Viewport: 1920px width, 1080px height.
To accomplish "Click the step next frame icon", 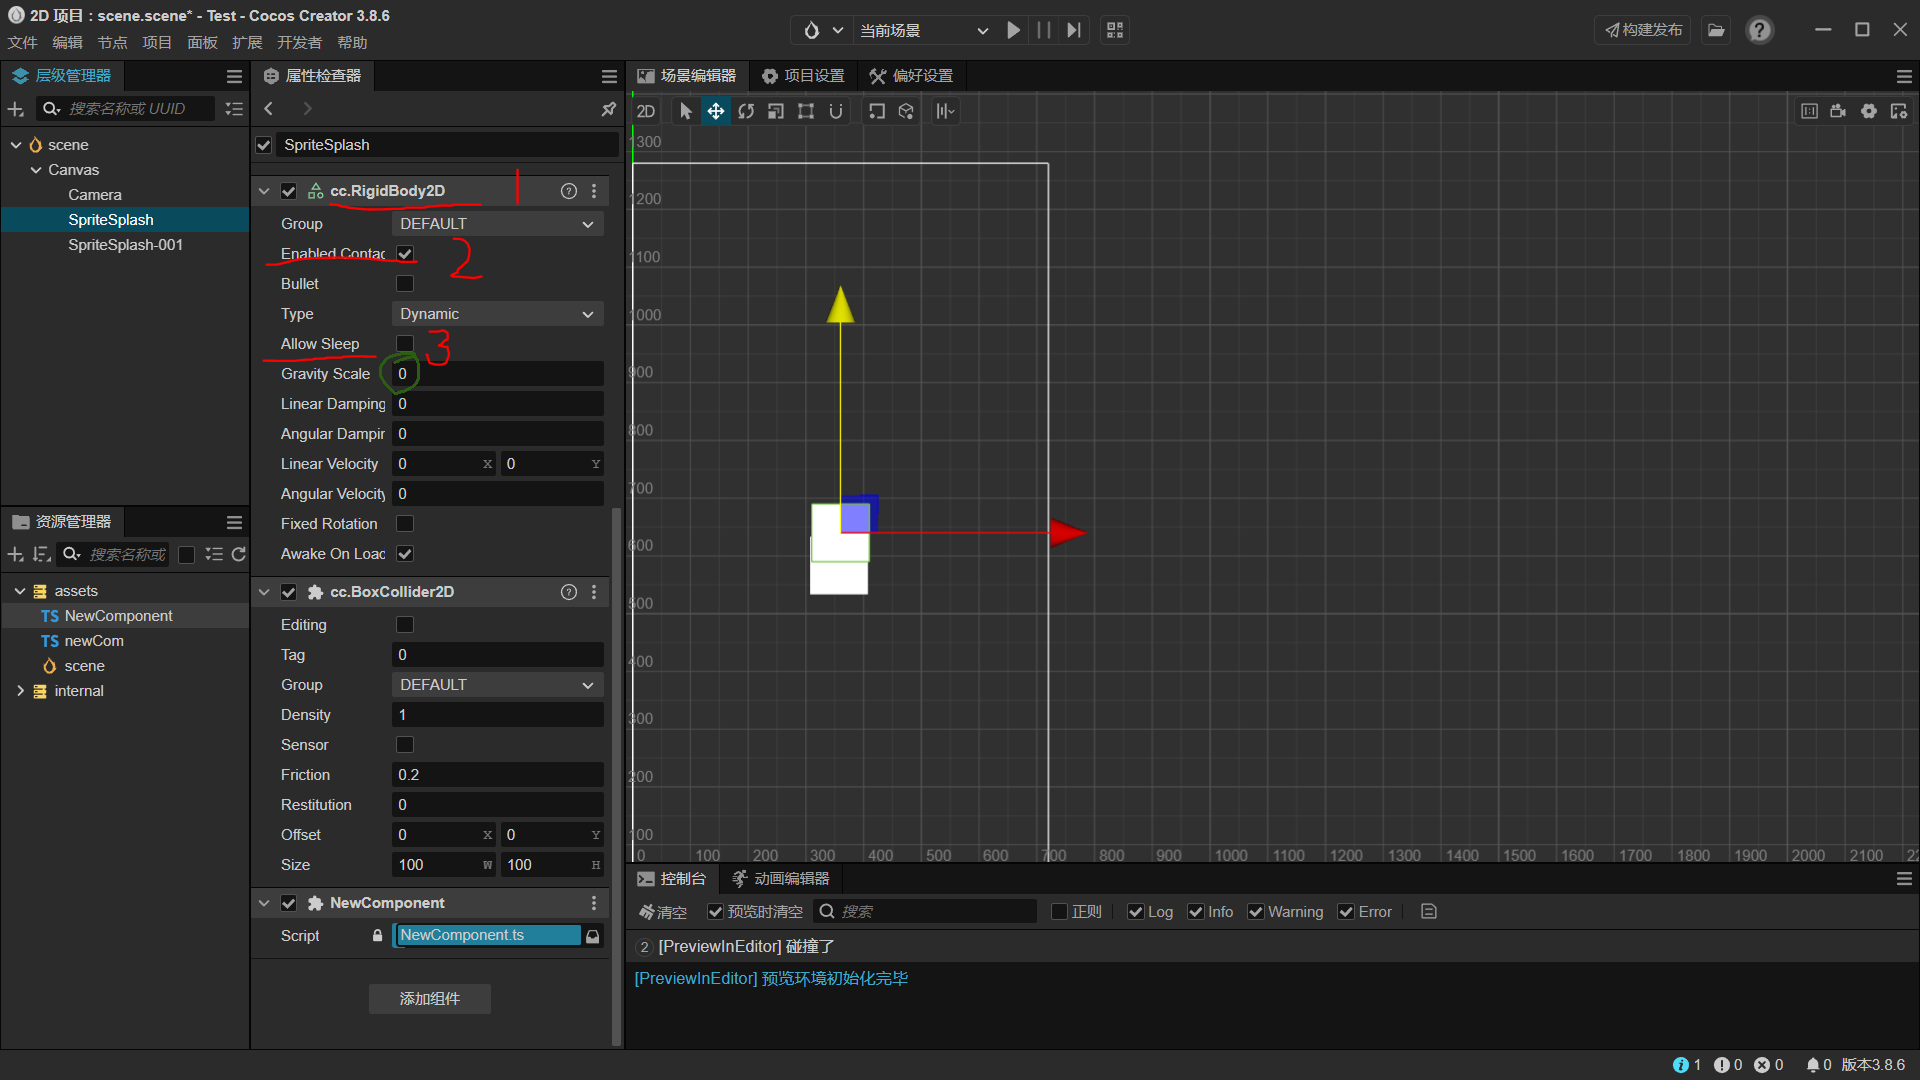I will pos(1073,30).
